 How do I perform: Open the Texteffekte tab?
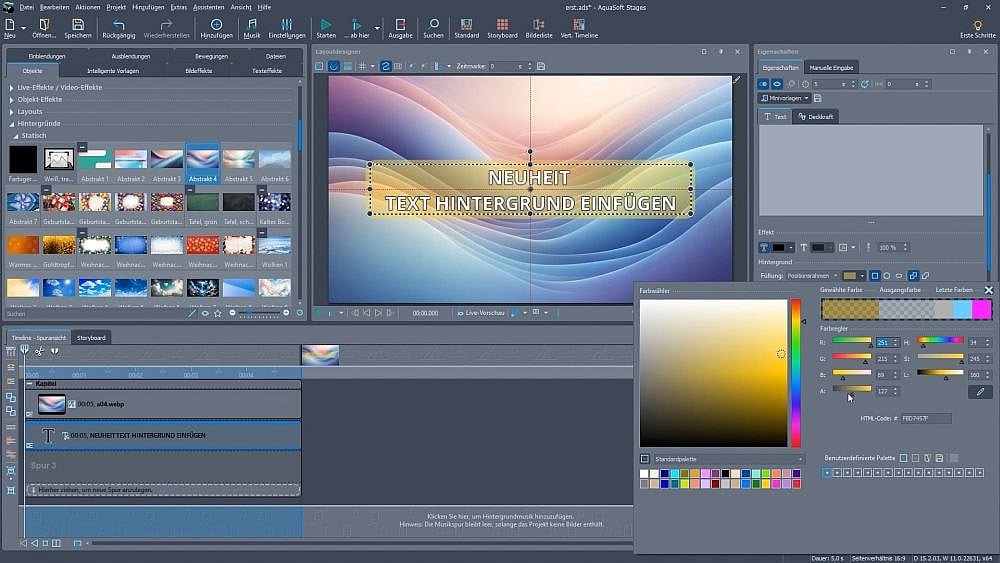click(266, 71)
